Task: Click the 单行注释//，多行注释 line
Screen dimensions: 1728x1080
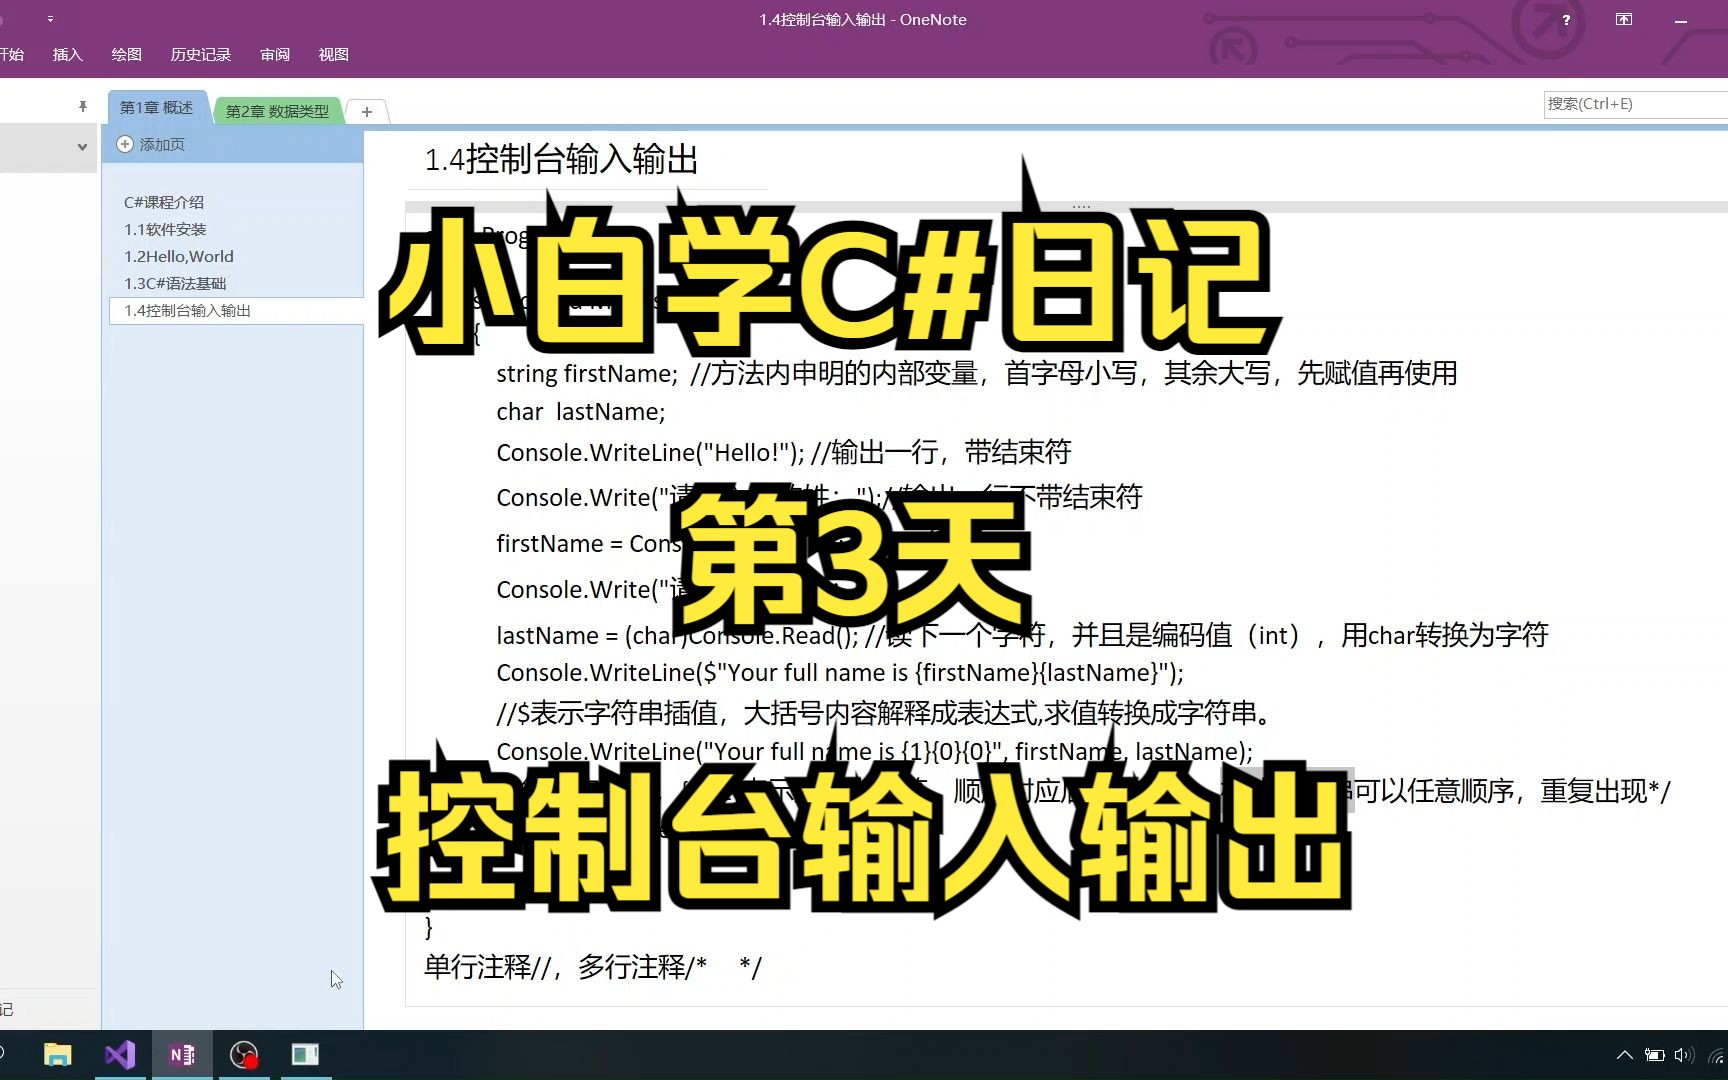Action: click(593, 967)
